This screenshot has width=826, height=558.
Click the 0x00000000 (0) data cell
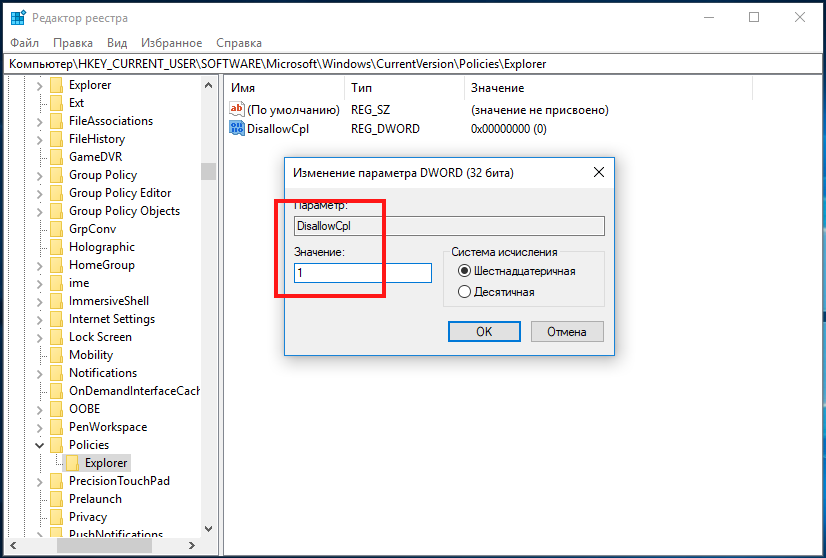[508, 129]
